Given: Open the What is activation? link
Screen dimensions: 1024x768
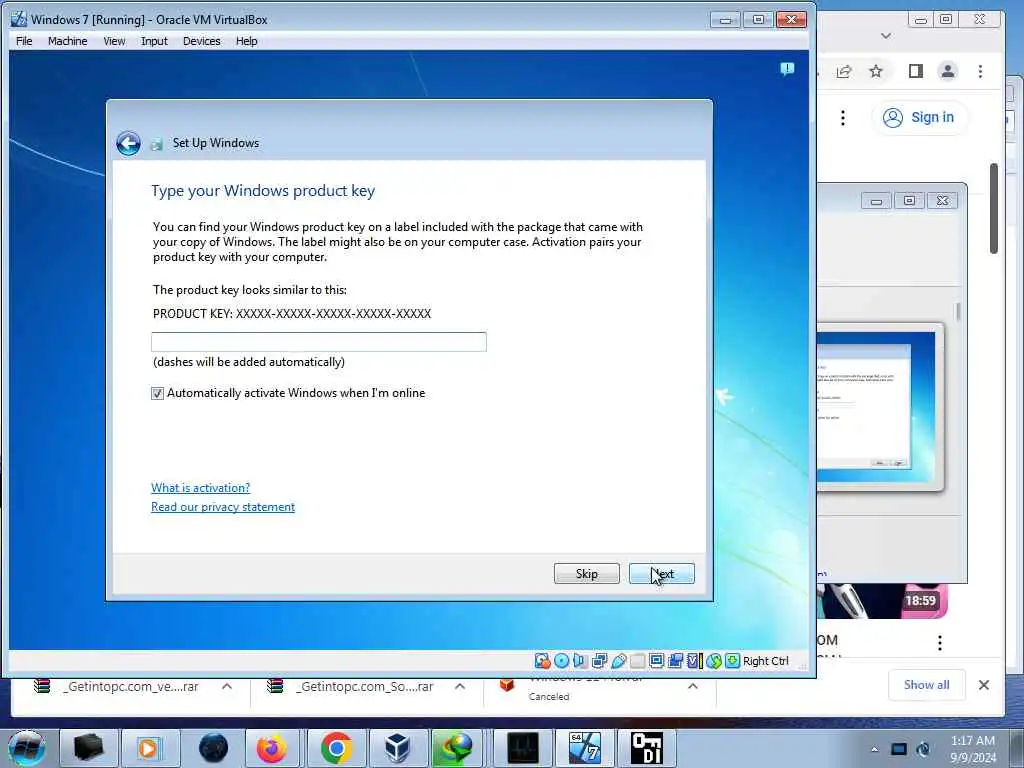Looking at the screenshot, I should pyautogui.click(x=200, y=488).
